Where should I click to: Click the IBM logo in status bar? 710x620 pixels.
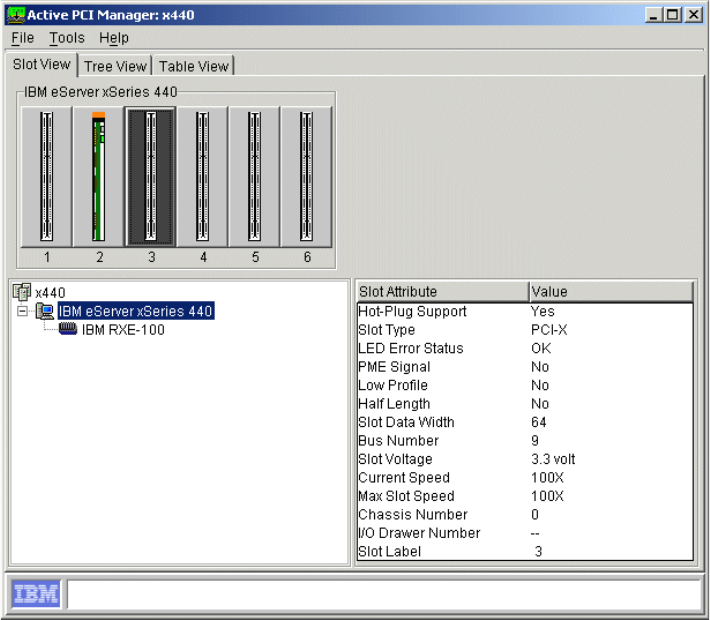click(36, 594)
